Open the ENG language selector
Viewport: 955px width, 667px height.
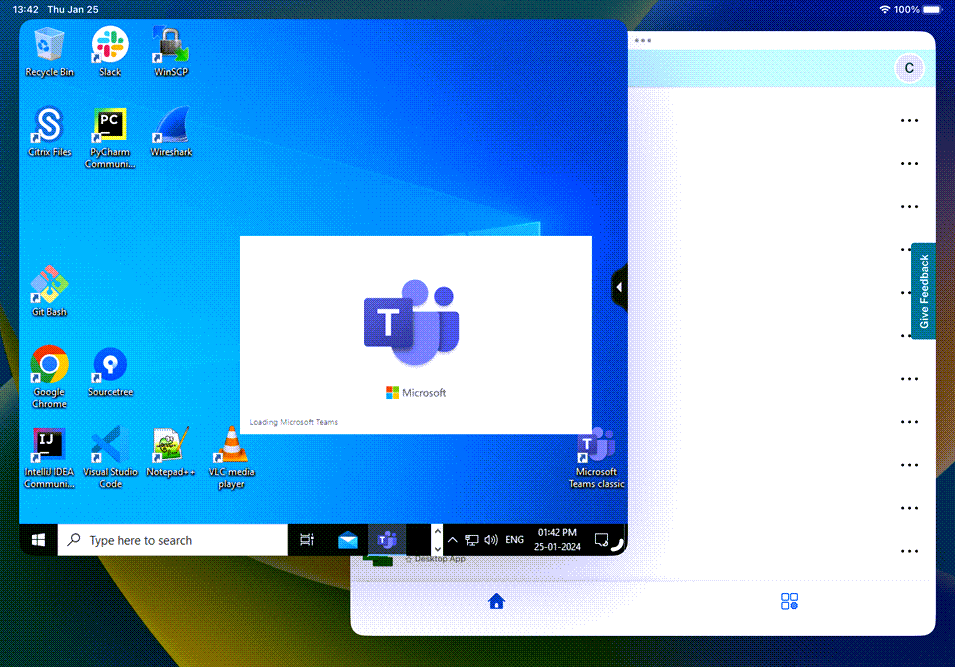pos(514,540)
